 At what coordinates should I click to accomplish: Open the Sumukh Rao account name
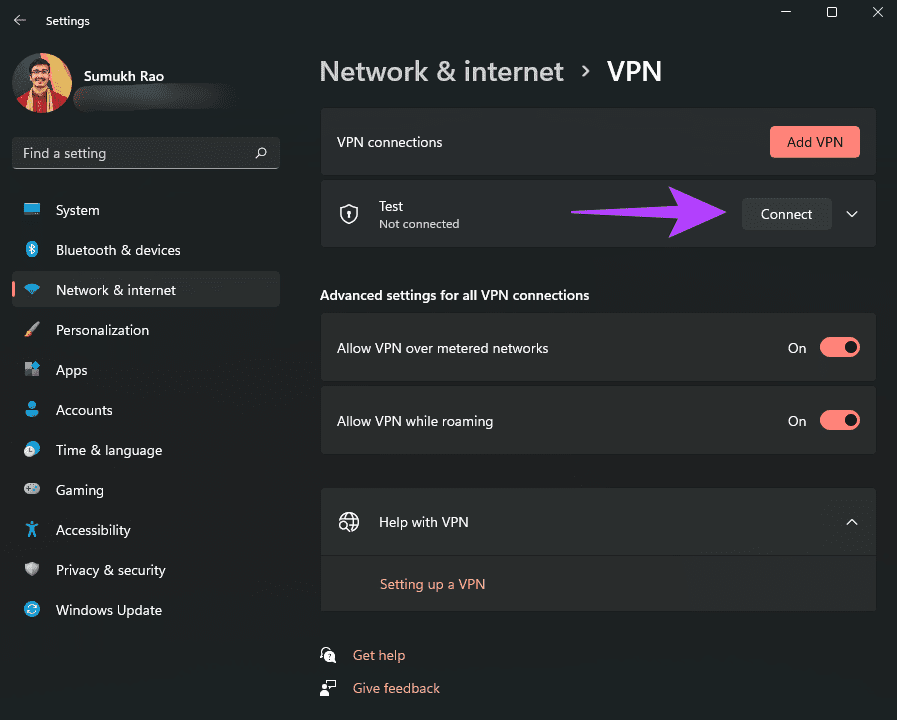pyautogui.click(x=124, y=76)
